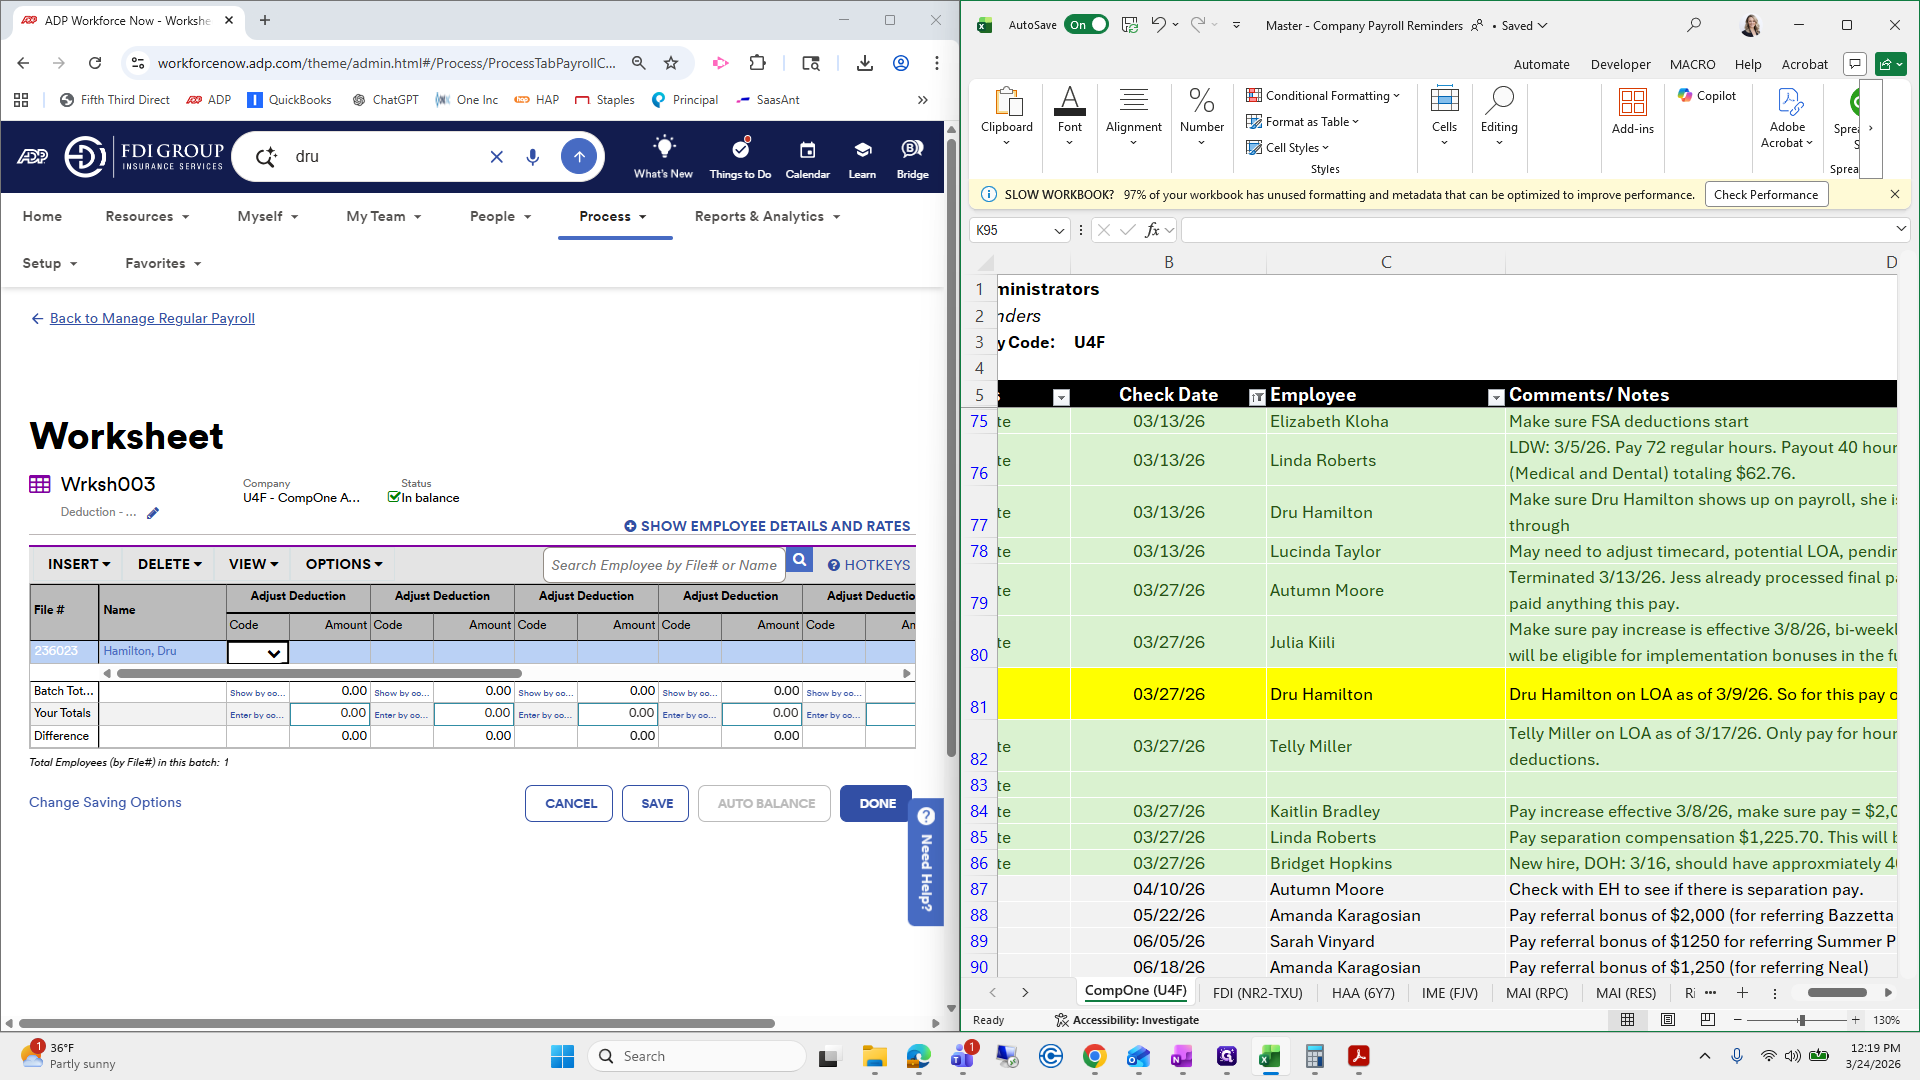
Task: Click the Excel zoom slider handle
Action: point(1801,1020)
